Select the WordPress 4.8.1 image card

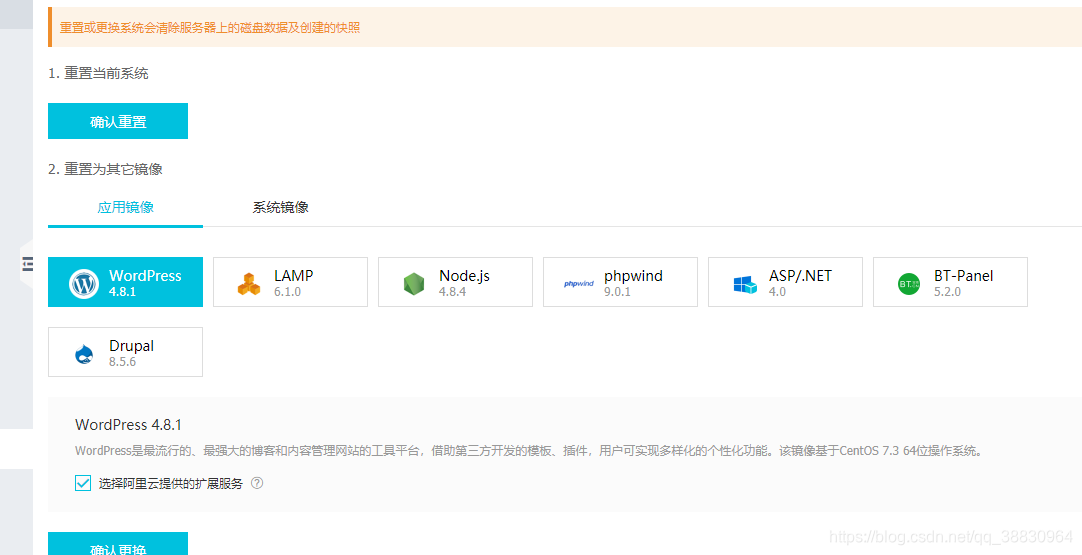(x=126, y=282)
